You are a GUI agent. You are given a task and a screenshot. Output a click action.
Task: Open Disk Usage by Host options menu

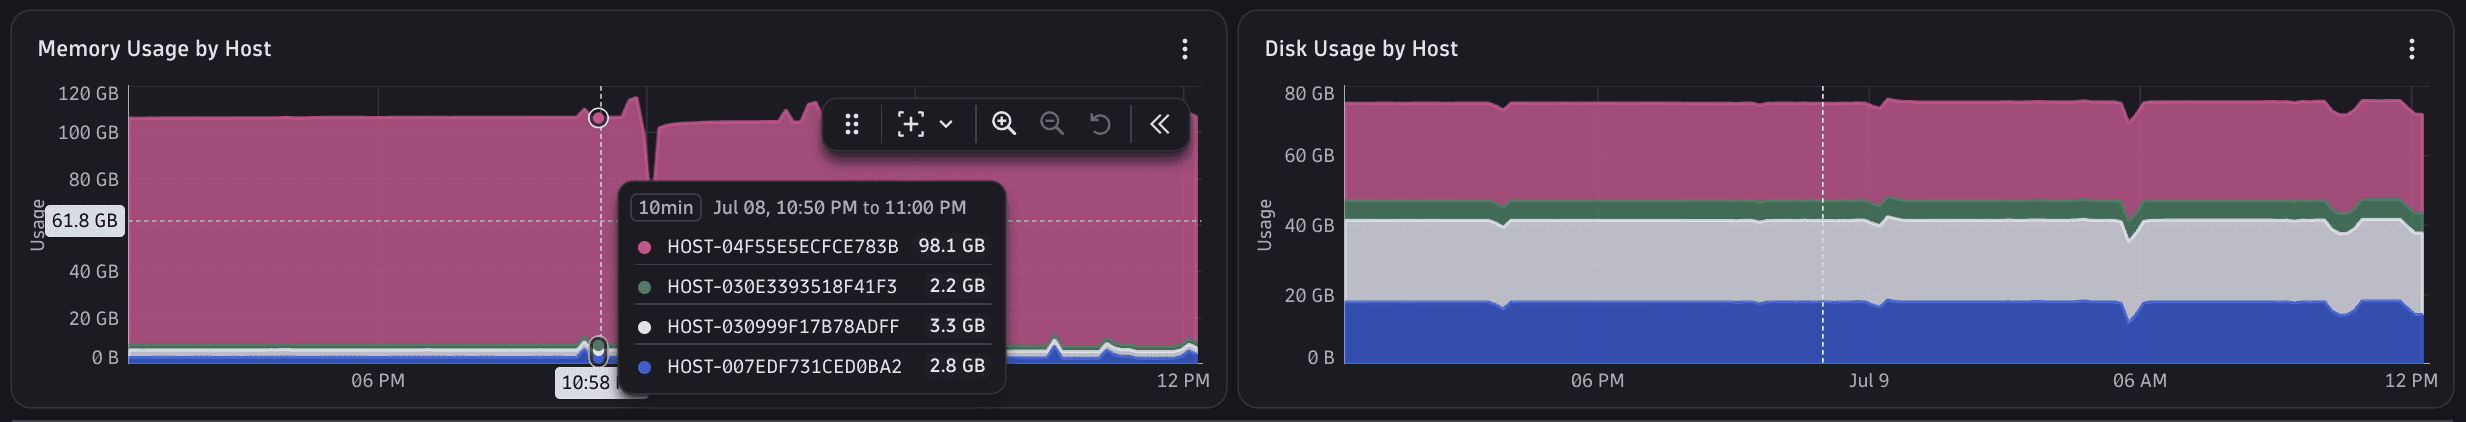coord(2411,49)
